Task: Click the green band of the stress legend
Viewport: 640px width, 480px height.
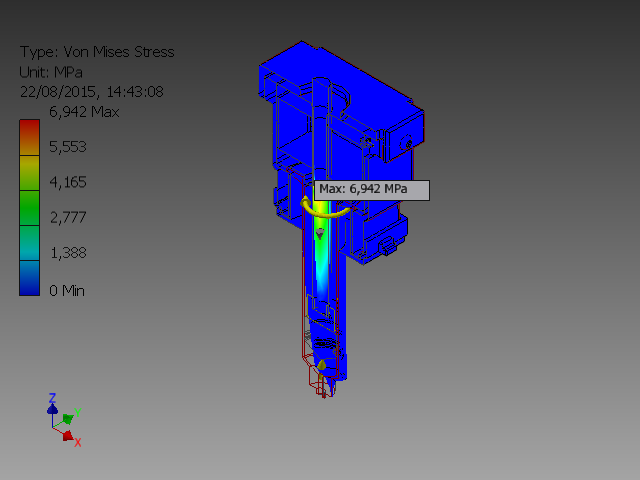Action: tap(29, 208)
